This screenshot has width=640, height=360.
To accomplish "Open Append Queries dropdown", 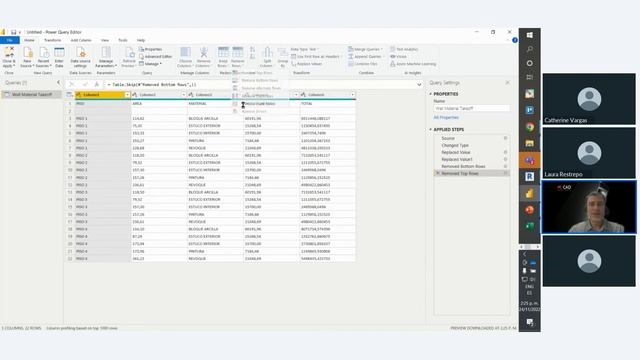I will pos(365,57).
